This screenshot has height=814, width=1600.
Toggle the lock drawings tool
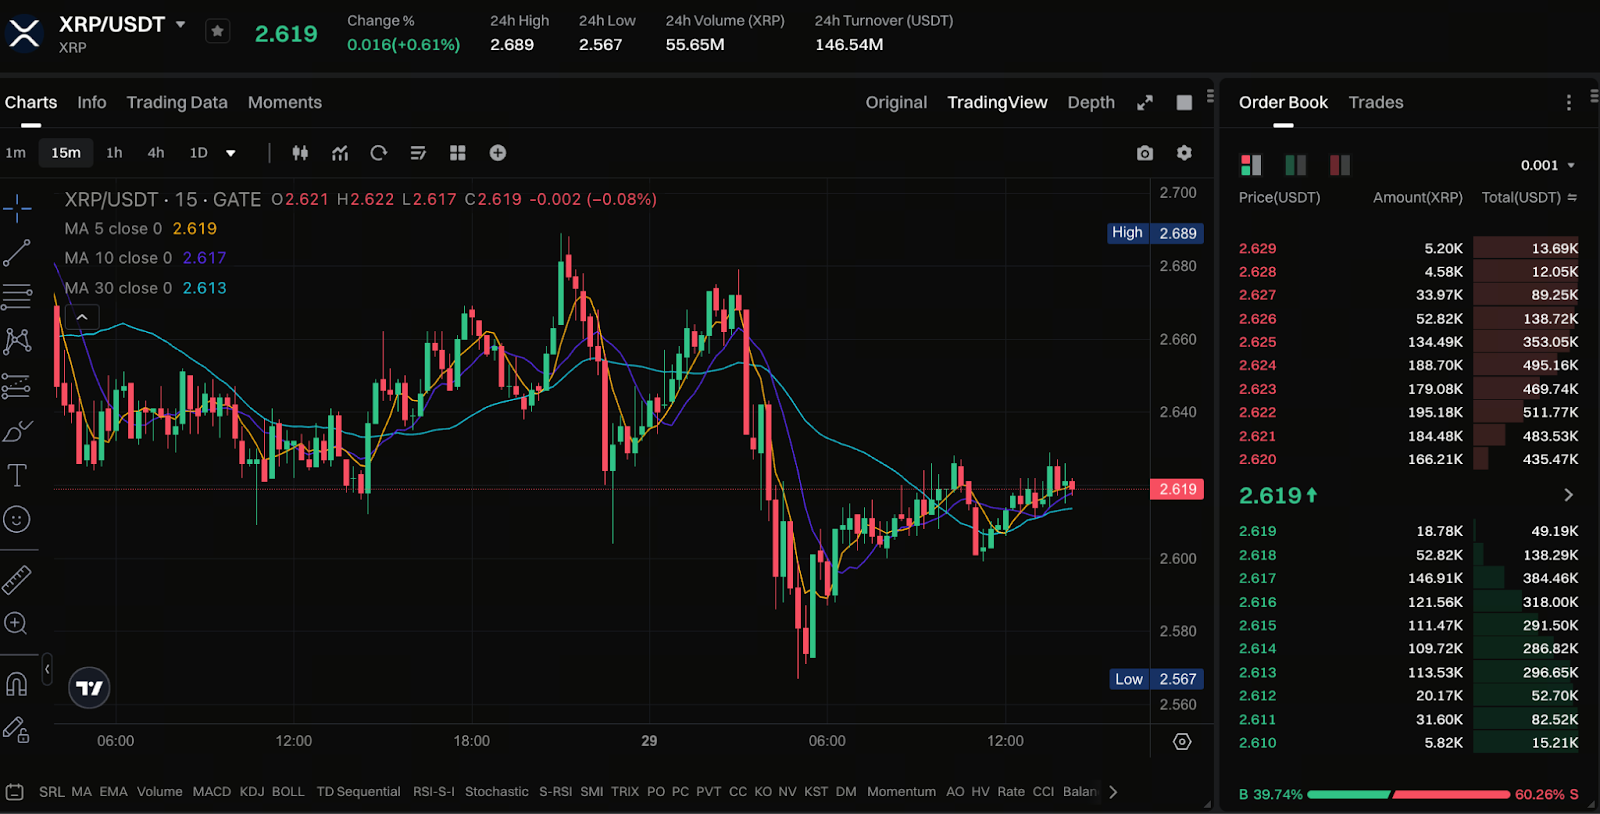[17, 730]
